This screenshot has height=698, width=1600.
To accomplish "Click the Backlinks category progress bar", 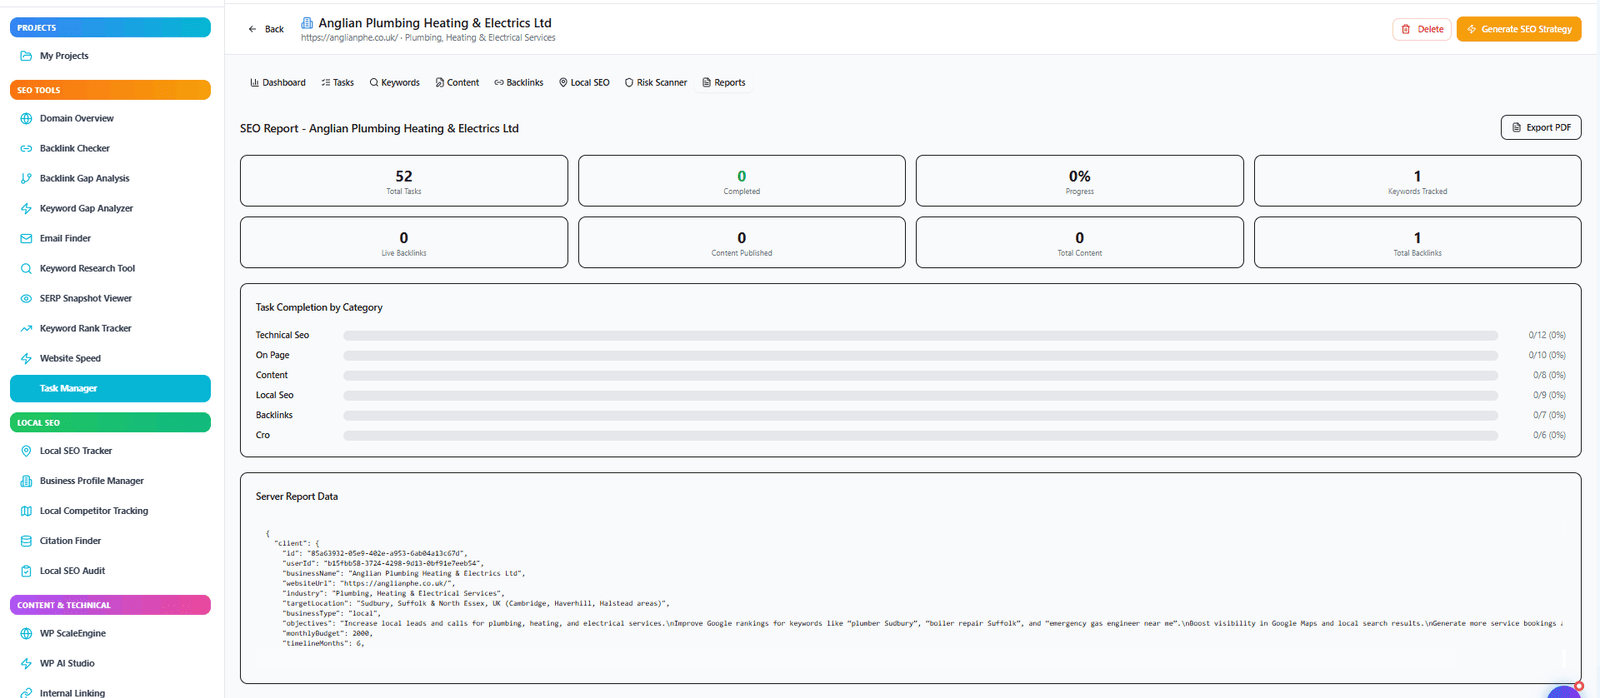I will 920,416.
